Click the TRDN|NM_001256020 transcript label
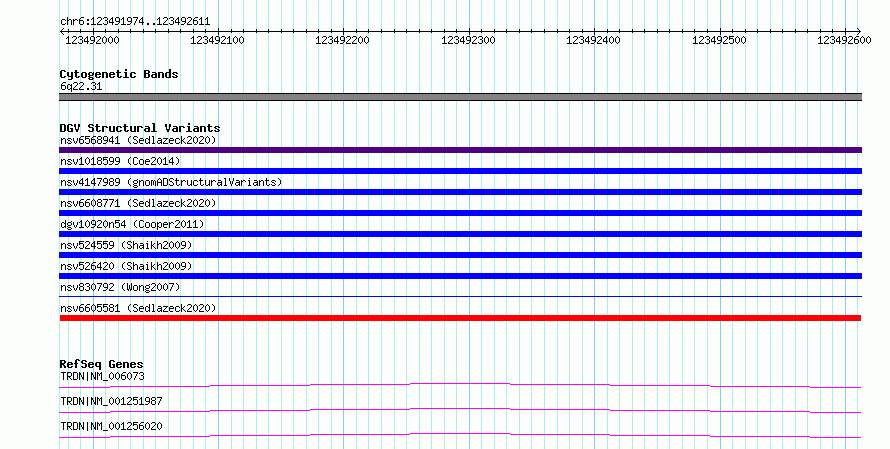The width and height of the screenshot is (890, 449). coord(111,426)
